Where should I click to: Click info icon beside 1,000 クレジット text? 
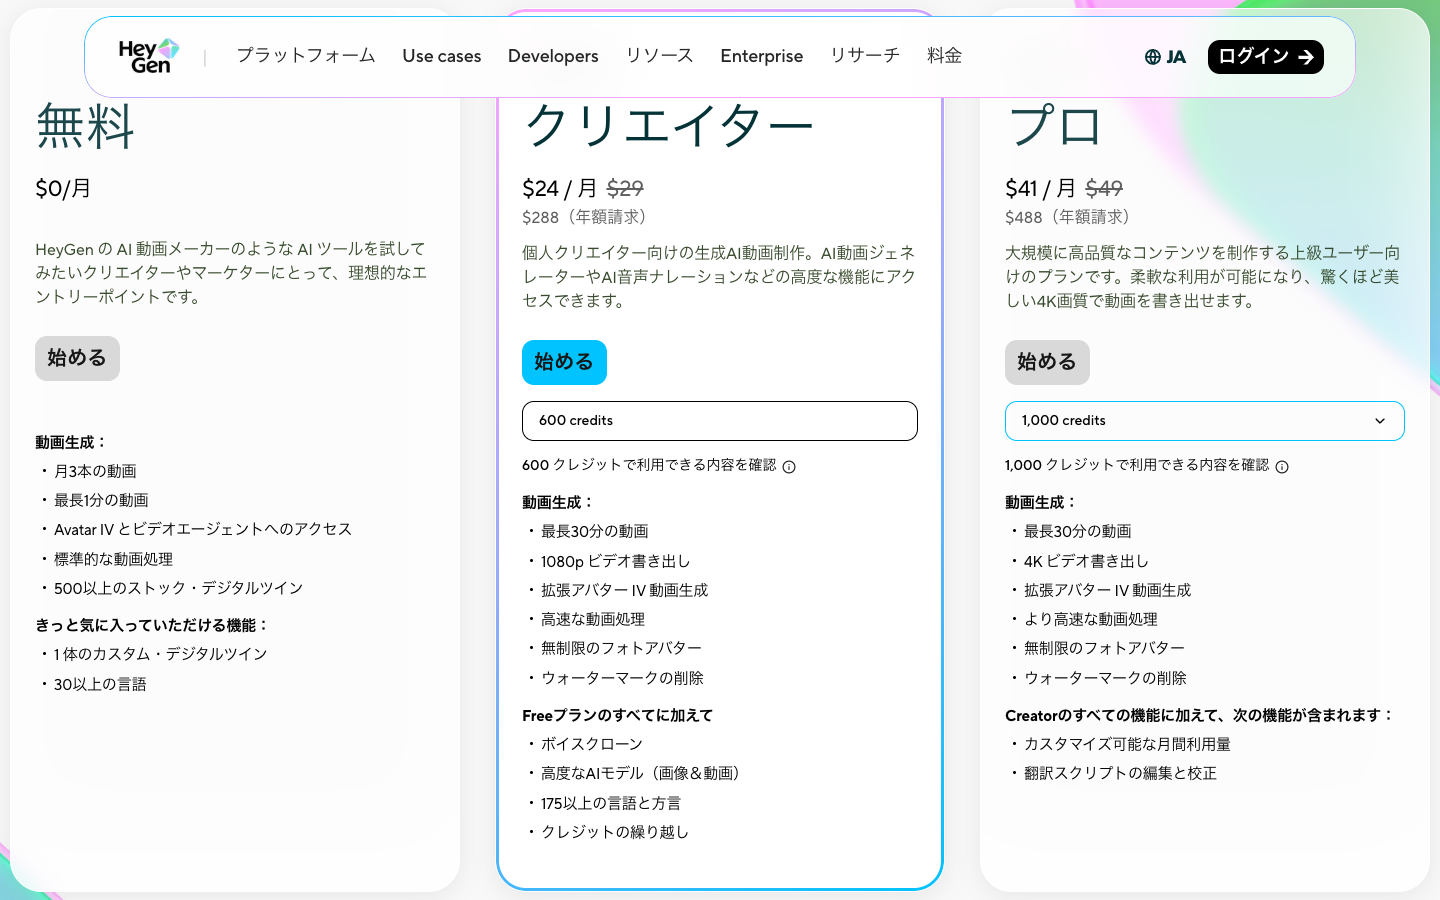click(x=1282, y=467)
